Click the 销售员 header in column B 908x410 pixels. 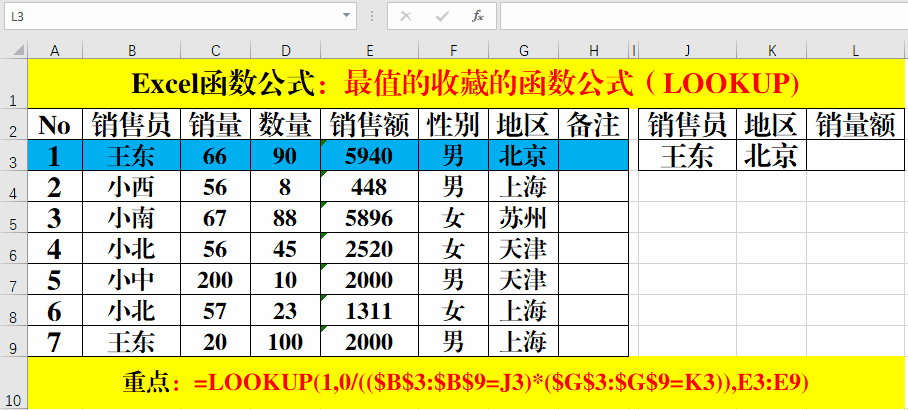(x=131, y=124)
